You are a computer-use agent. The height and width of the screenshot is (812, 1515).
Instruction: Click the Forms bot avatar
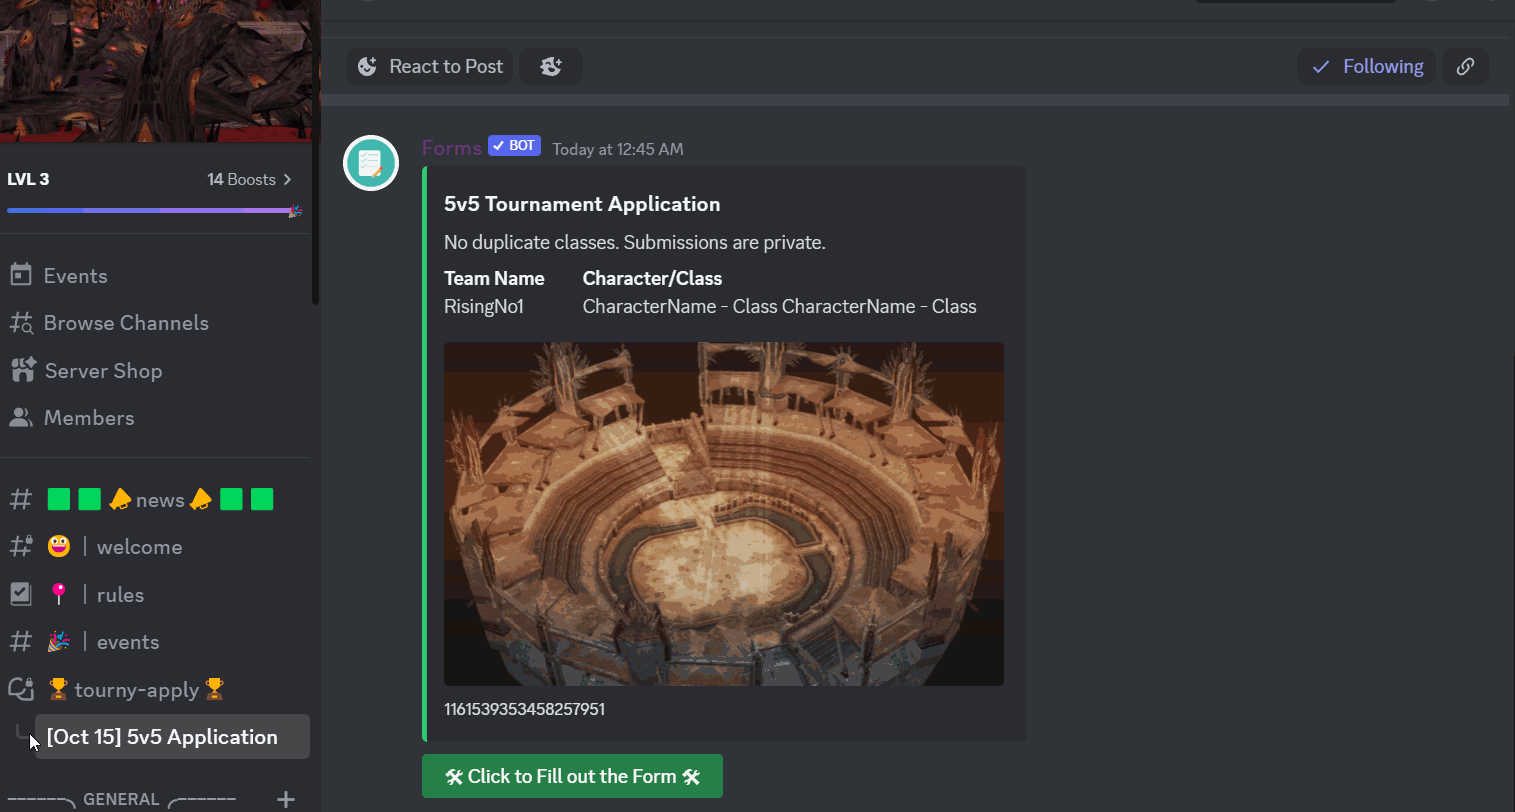point(371,163)
